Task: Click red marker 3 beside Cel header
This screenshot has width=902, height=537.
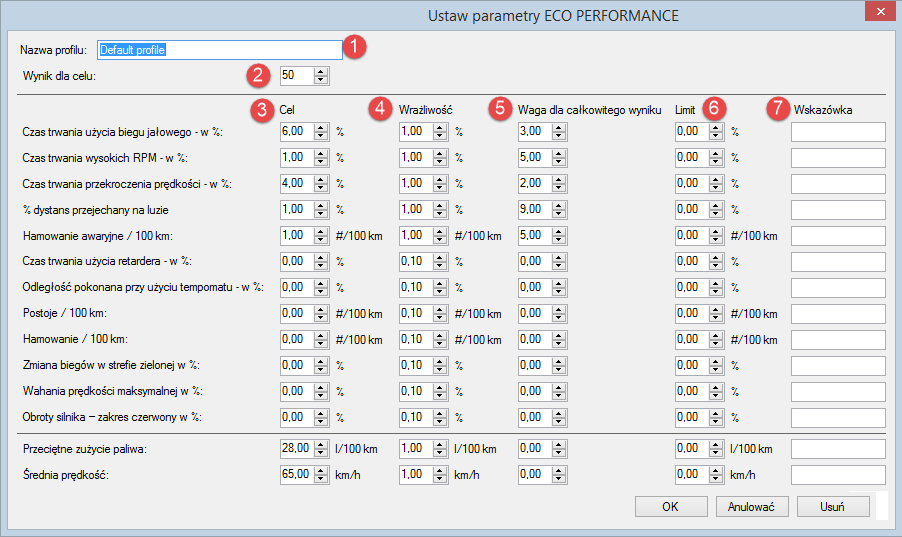Action: [262, 109]
